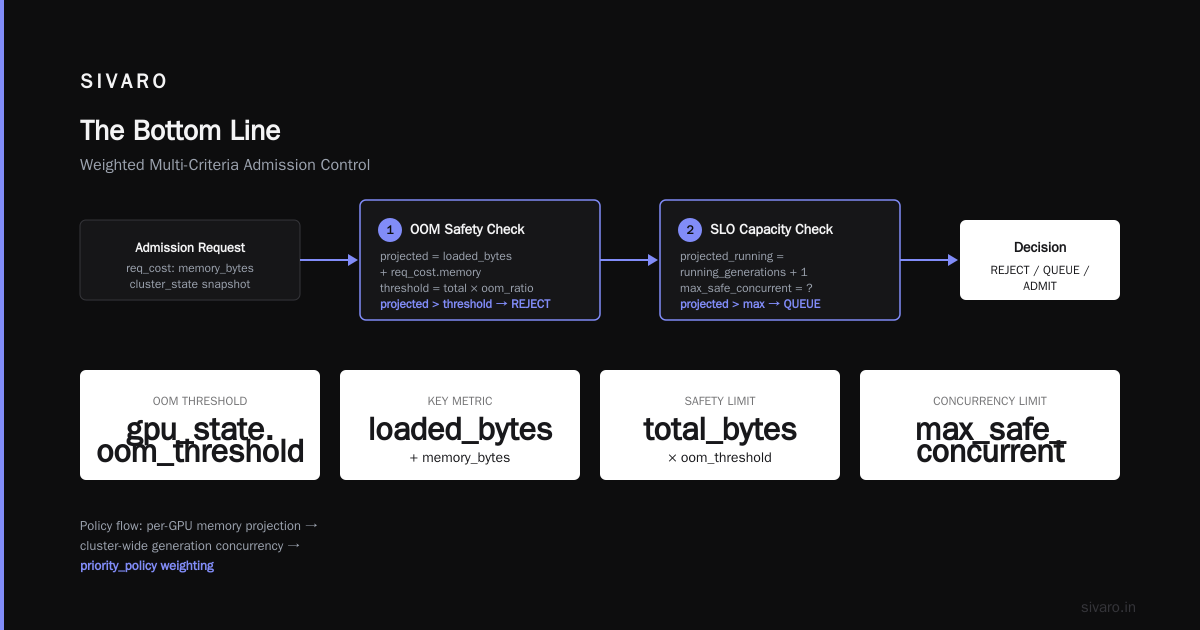Click '+ req_cost.memory' line
The height and width of the screenshot is (630, 1200).
pyautogui.click(x=430, y=272)
